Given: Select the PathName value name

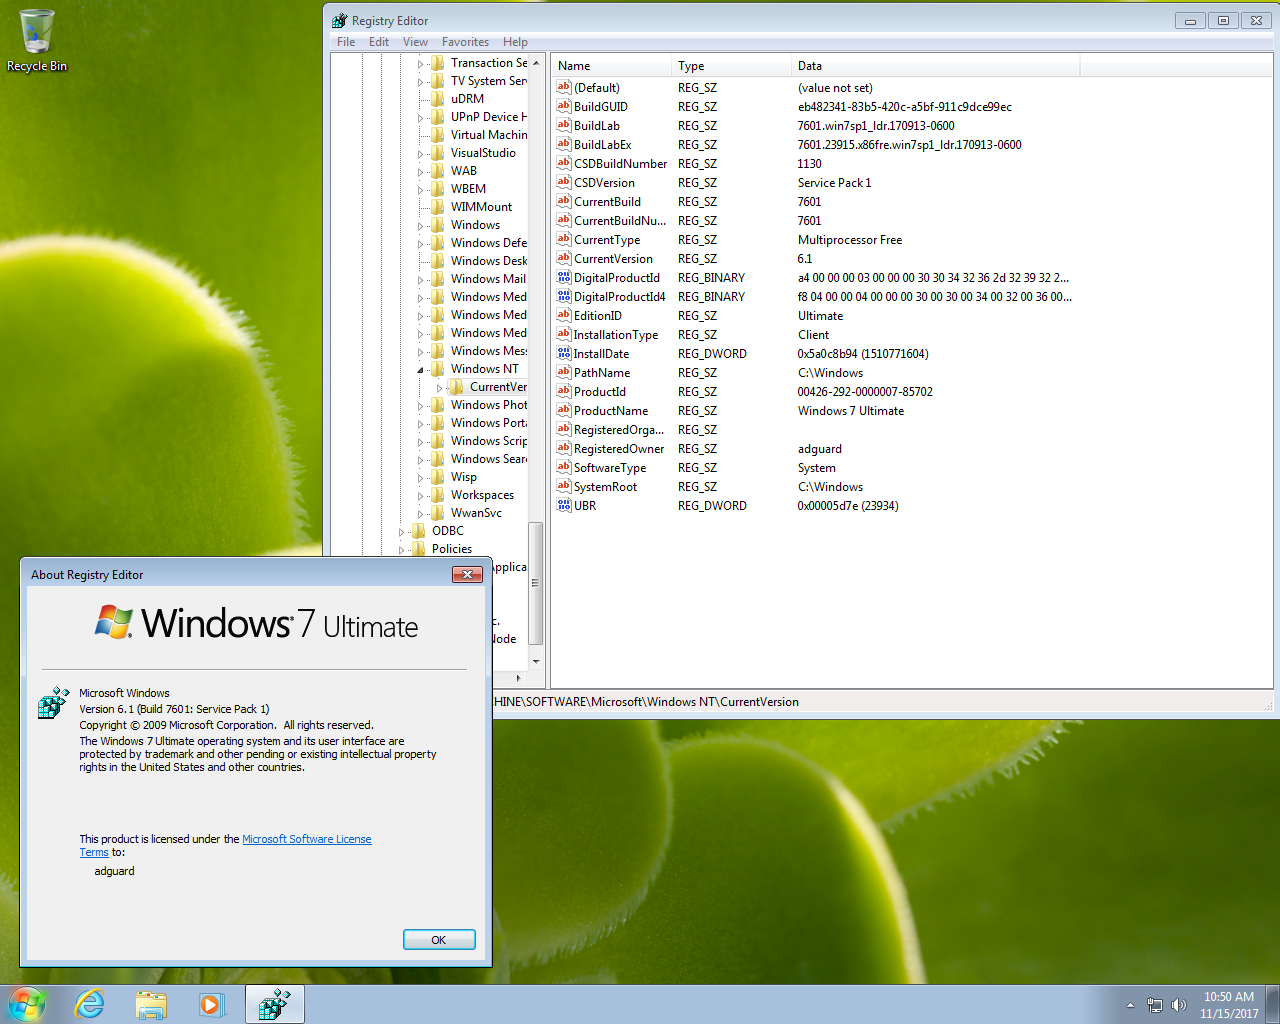Looking at the screenshot, I should (602, 372).
